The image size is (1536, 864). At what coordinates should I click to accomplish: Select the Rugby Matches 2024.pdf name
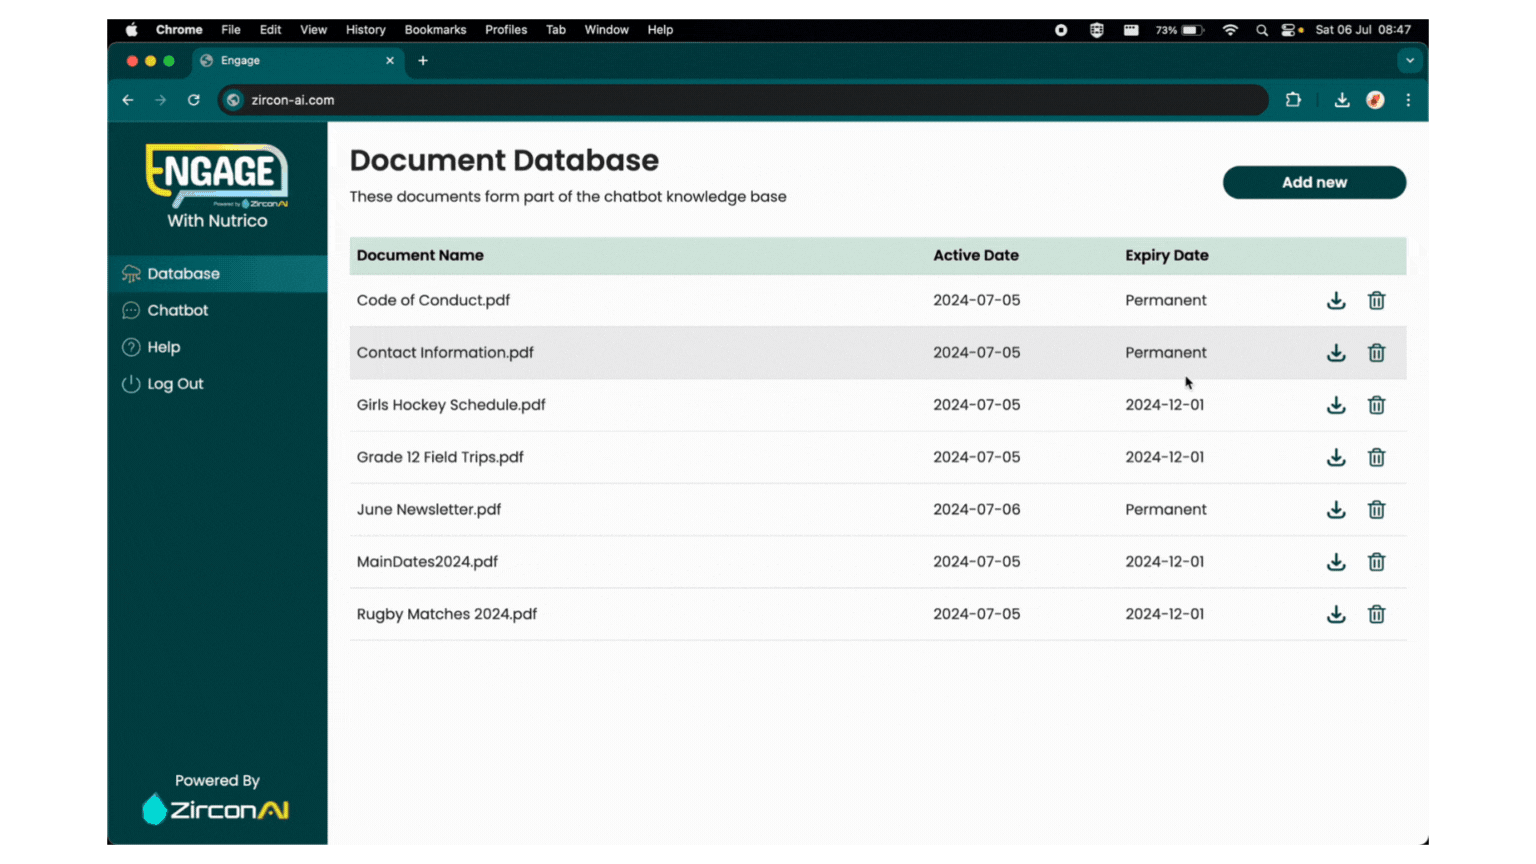click(447, 614)
